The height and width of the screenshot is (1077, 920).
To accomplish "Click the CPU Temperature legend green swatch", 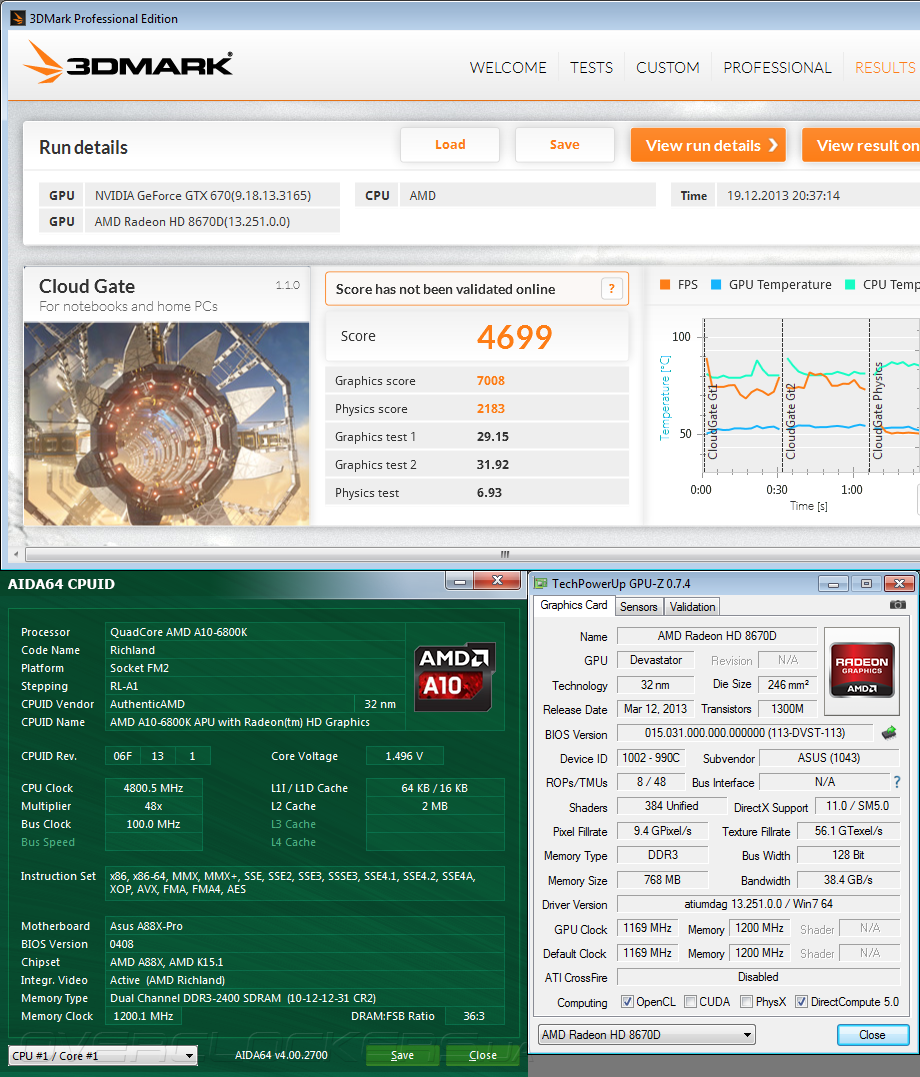I will coord(850,284).
